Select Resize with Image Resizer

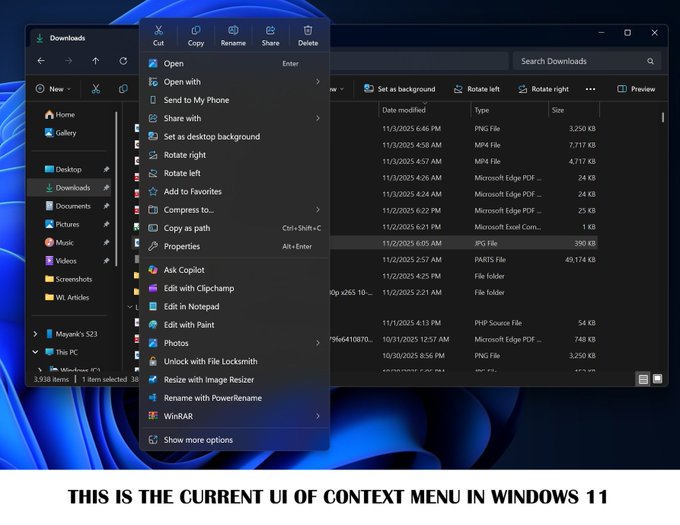click(x=208, y=380)
